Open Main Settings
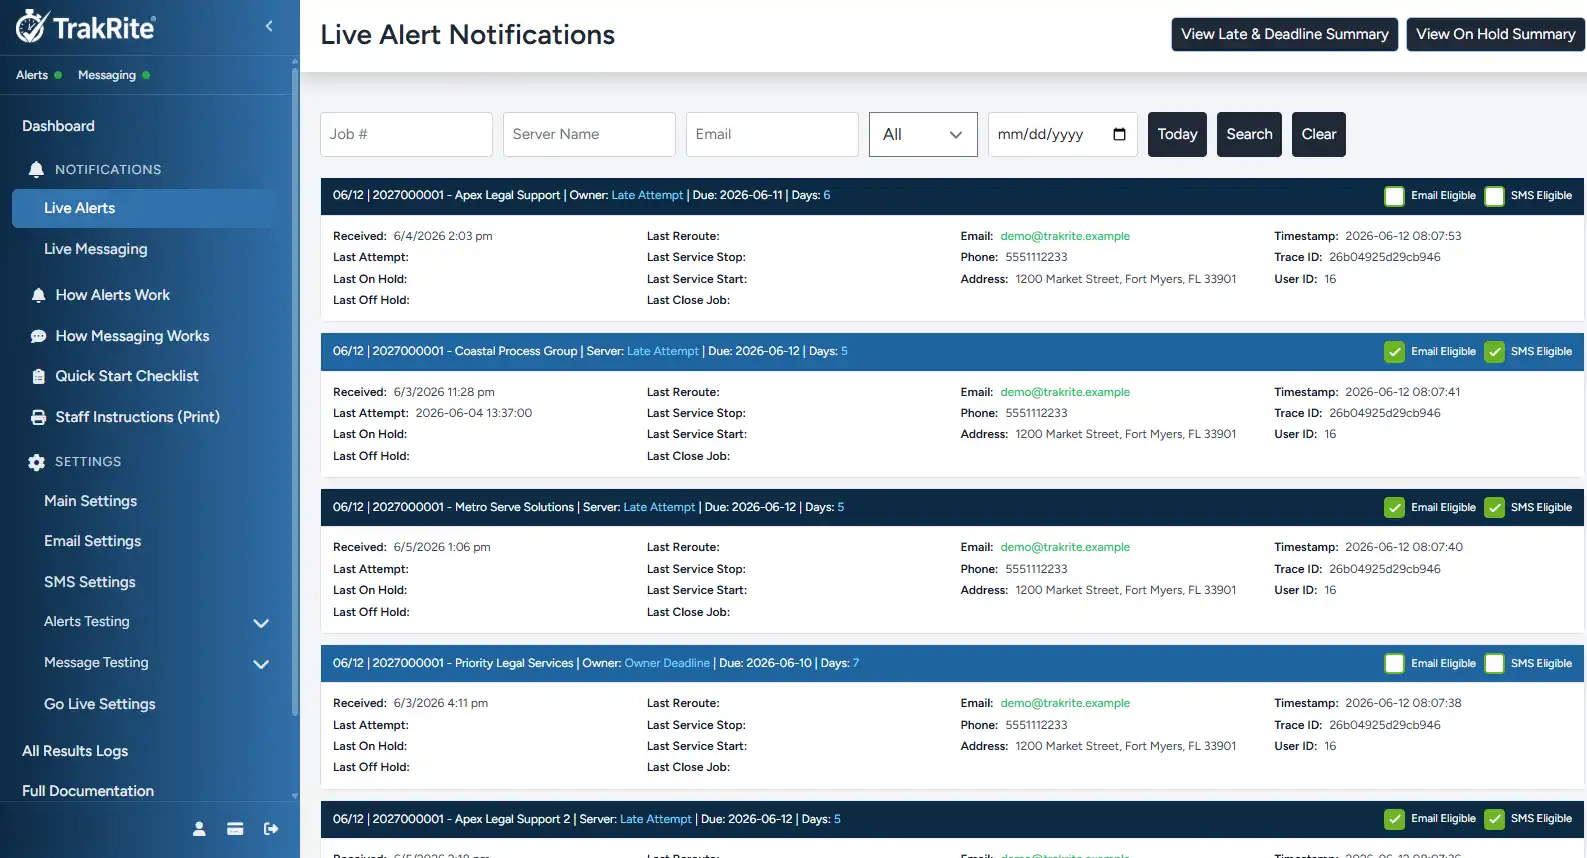Screen dimensions: 1587x858 point(90,501)
